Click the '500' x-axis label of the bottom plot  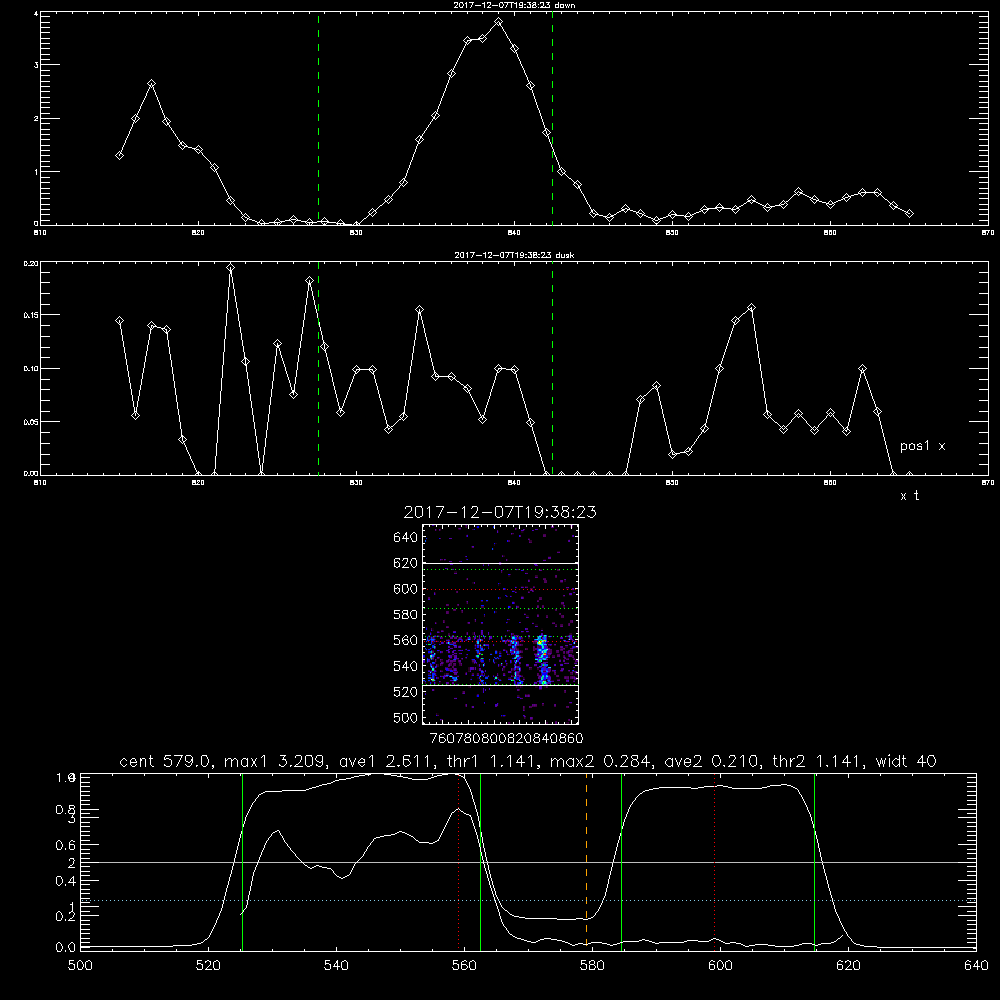(80, 966)
